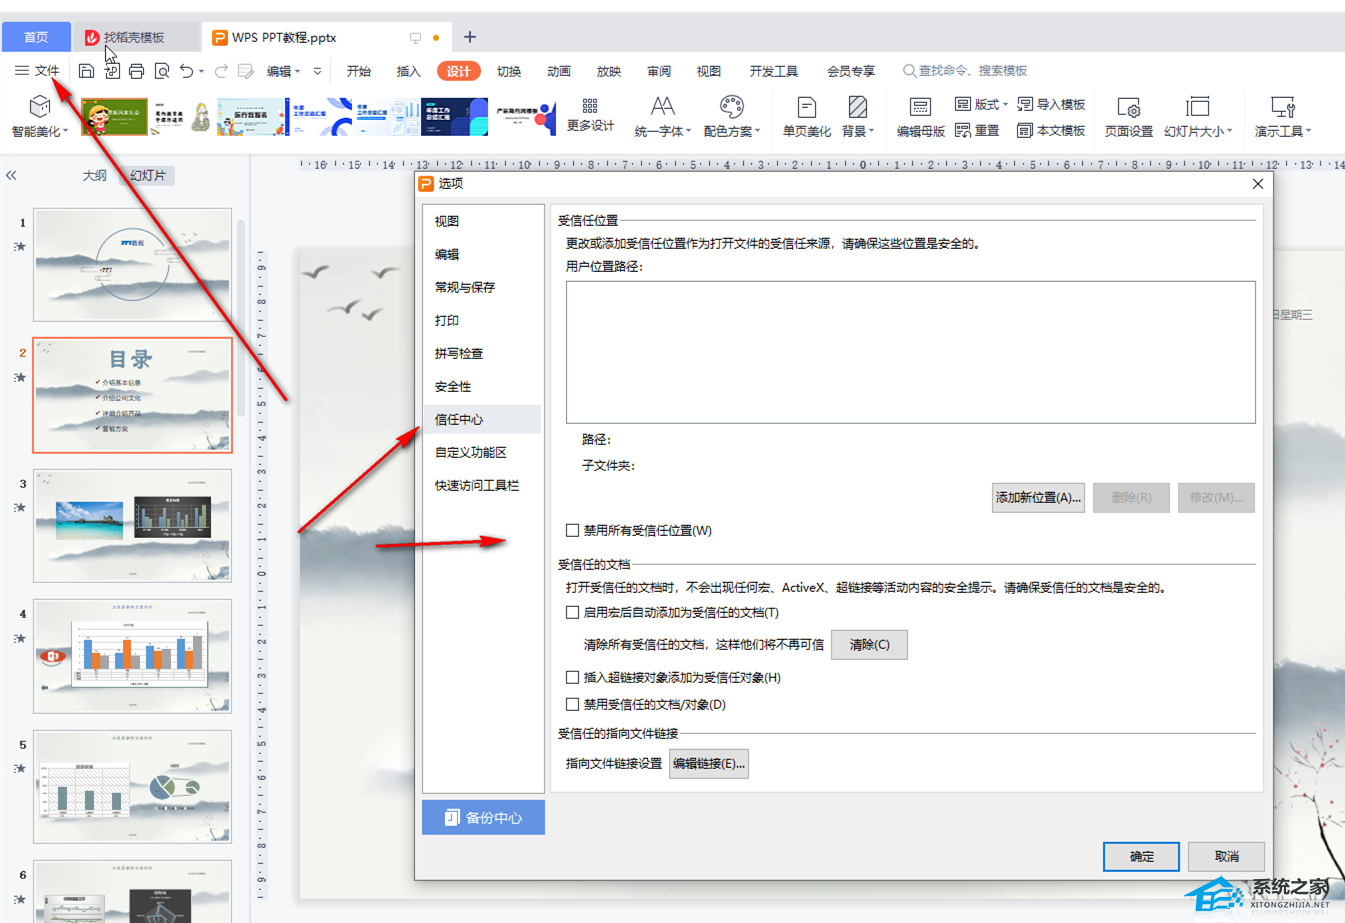This screenshot has width=1345, height=923.
Task: Select 打印 in options sidebar
Action: click(482, 321)
